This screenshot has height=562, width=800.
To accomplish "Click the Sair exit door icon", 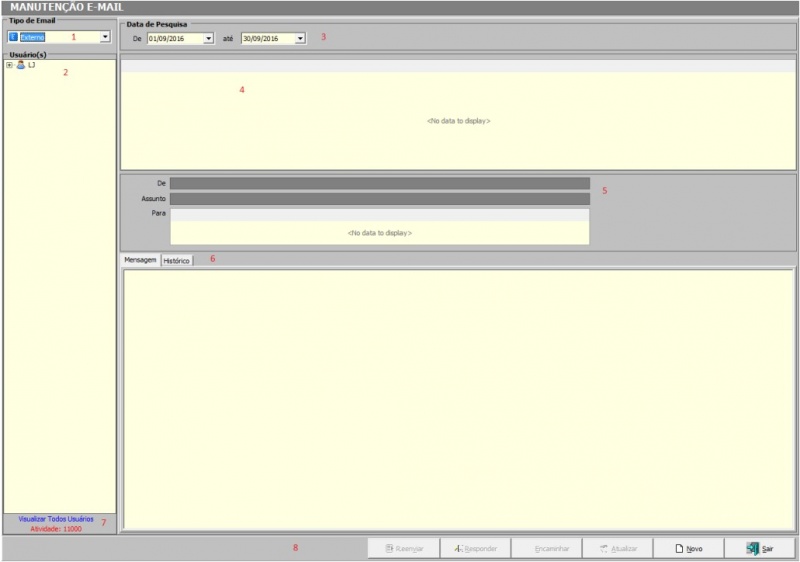I will coord(752,549).
